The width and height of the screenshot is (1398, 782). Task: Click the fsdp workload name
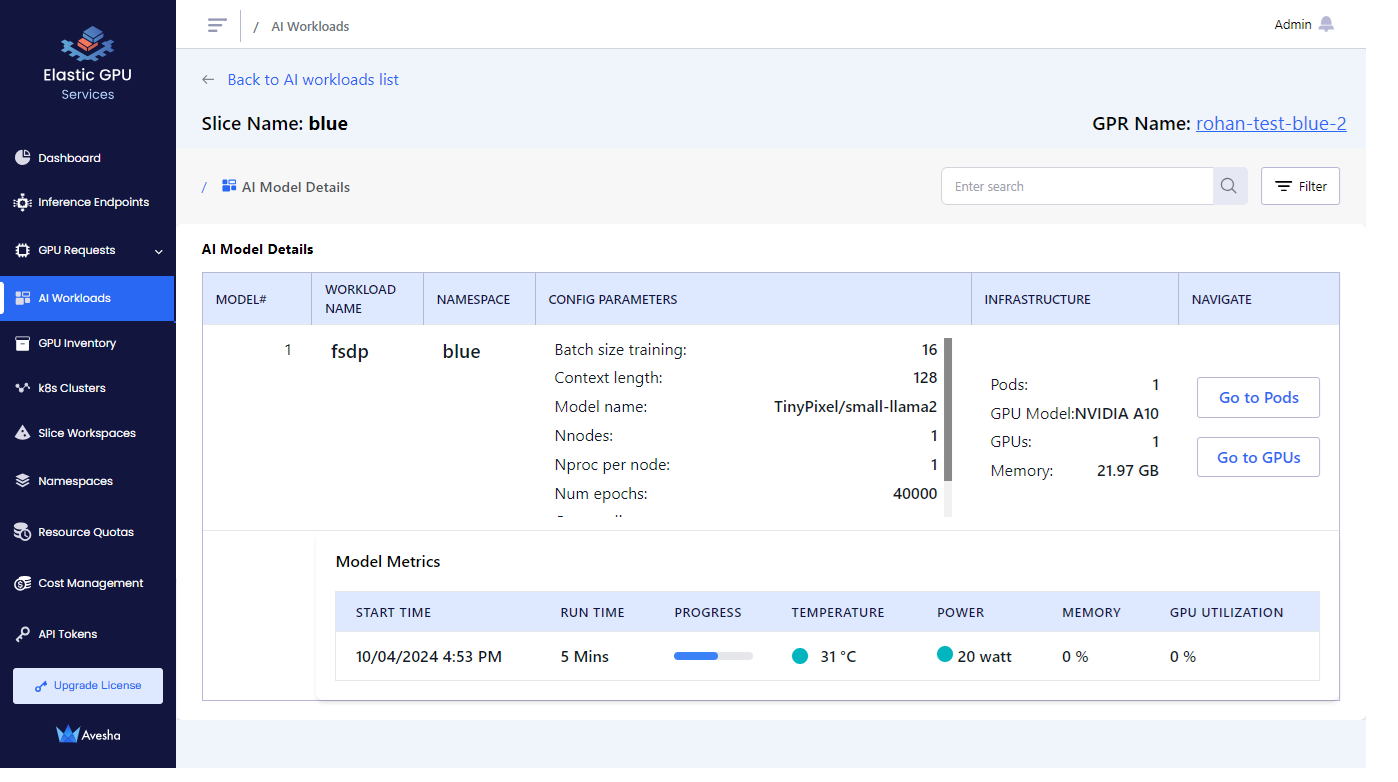pos(350,352)
